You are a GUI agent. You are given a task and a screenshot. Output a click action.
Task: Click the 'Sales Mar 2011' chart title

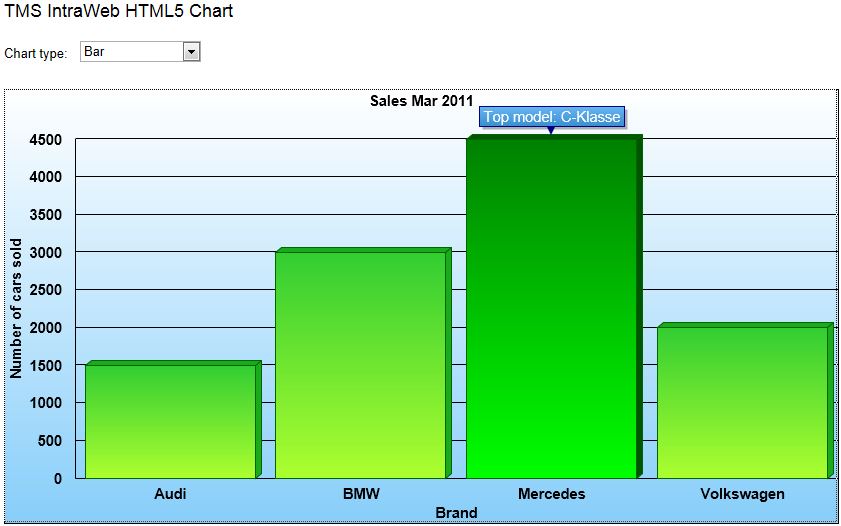(421, 101)
